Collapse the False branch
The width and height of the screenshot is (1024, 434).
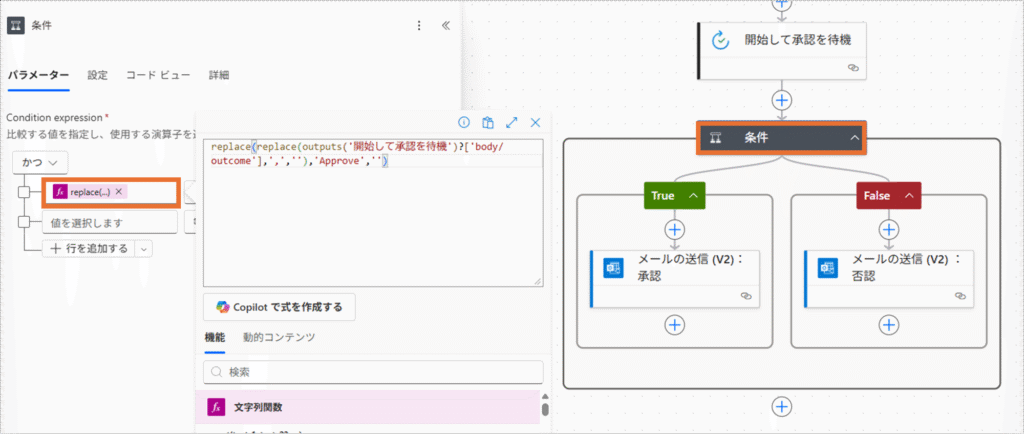tap(909, 196)
